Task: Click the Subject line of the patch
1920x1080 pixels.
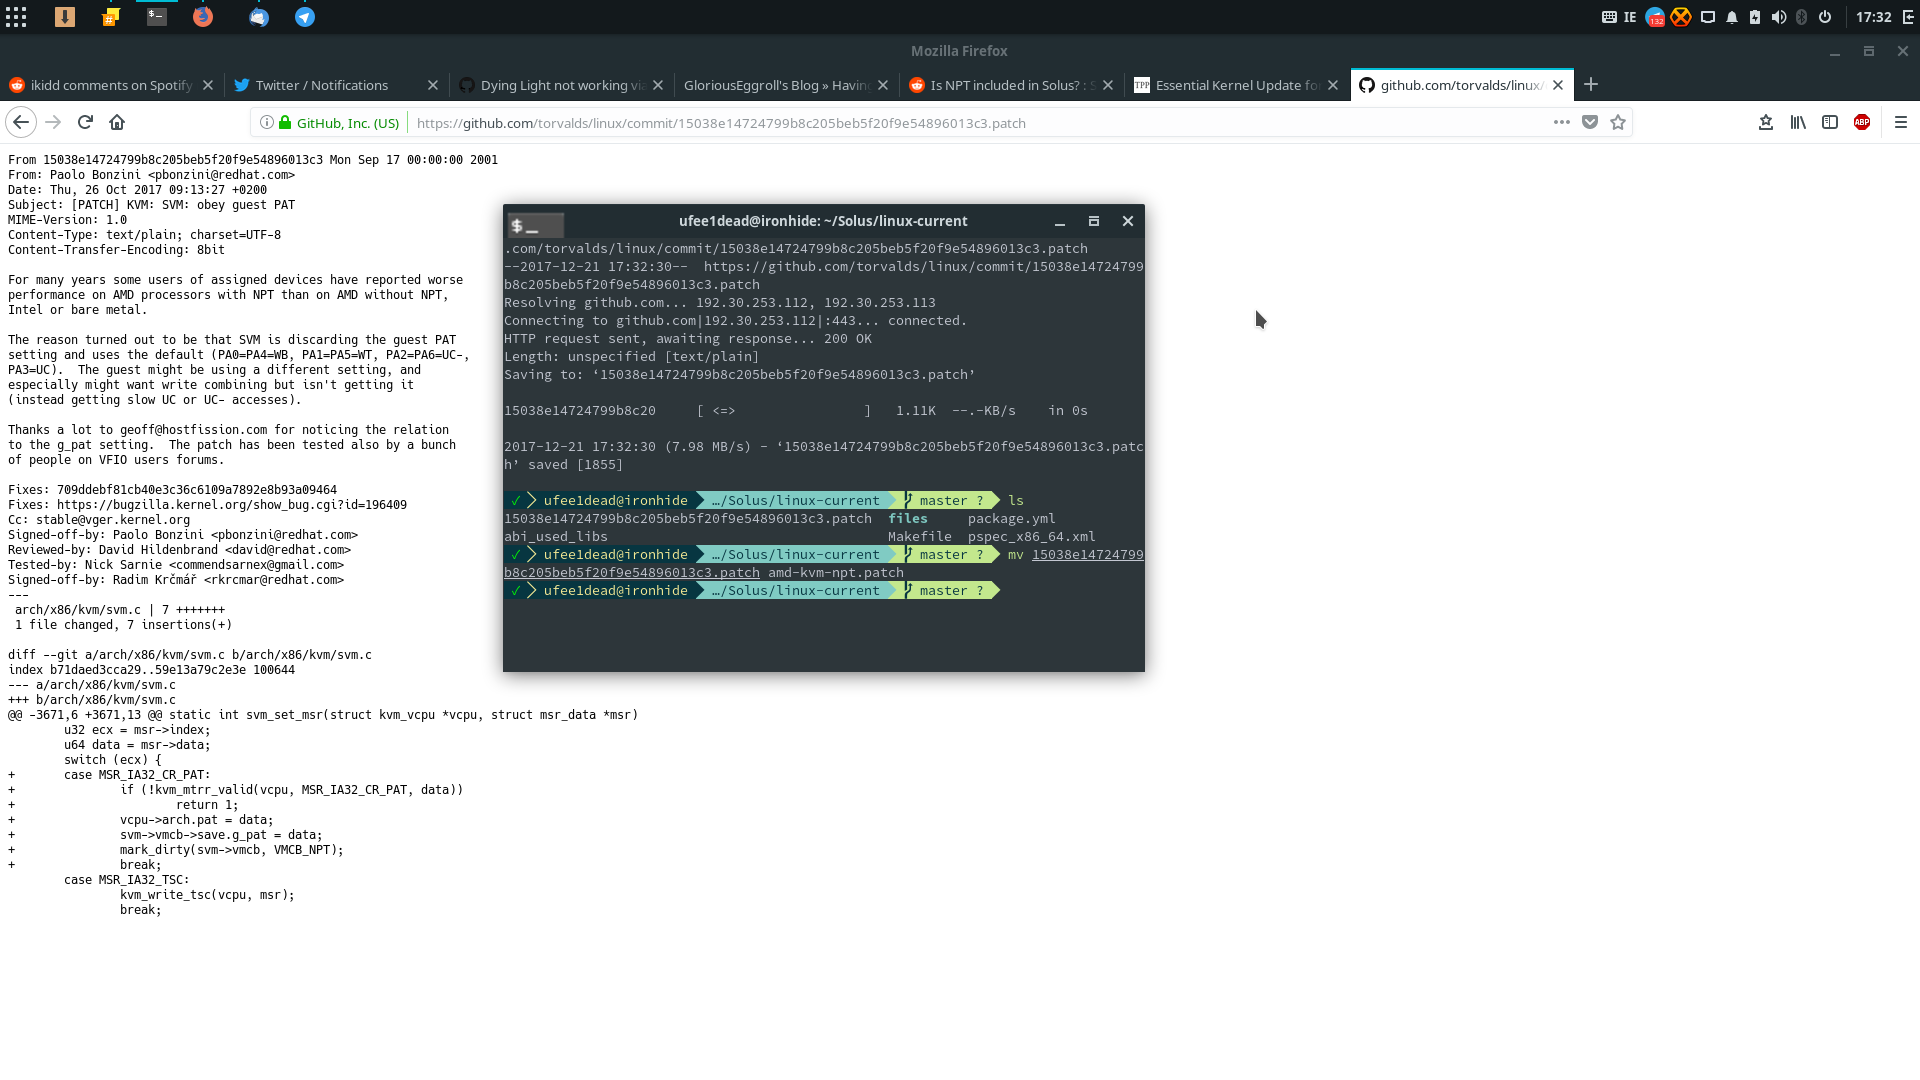Action: click(151, 205)
